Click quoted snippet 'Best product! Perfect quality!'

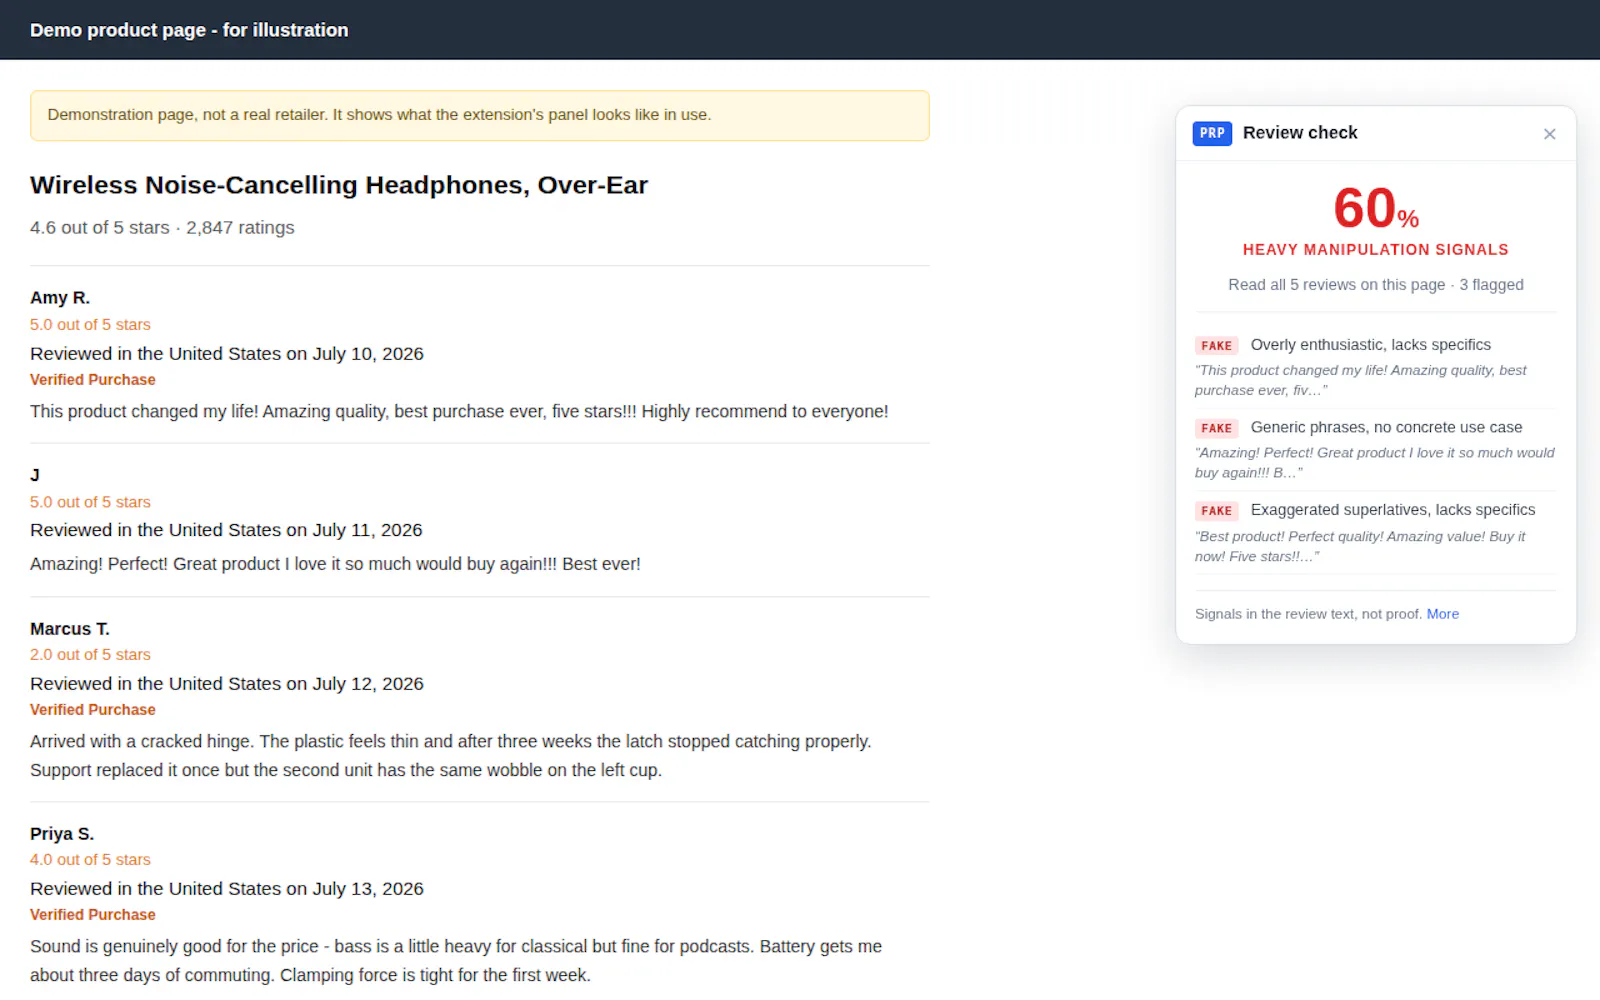[x=1360, y=546]
